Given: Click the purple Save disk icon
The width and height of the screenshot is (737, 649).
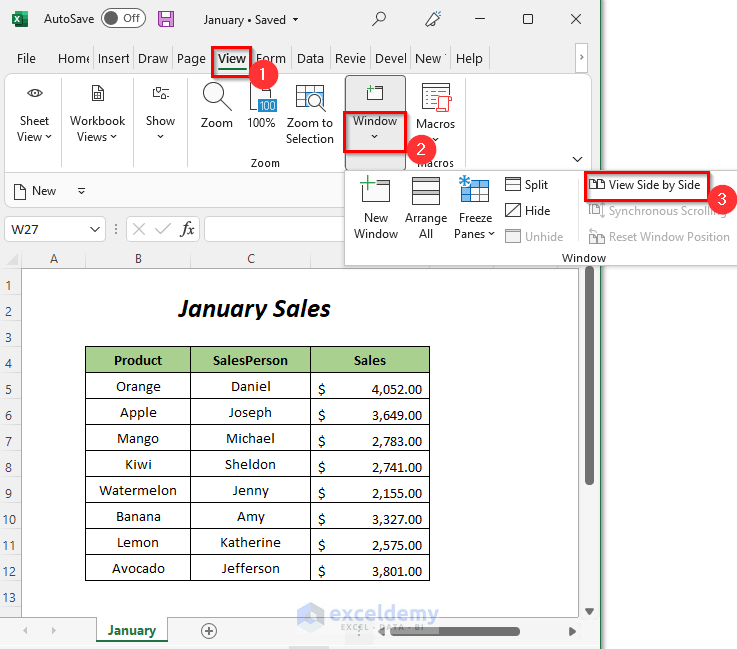Looking at the screenshot, I should 166,19.
